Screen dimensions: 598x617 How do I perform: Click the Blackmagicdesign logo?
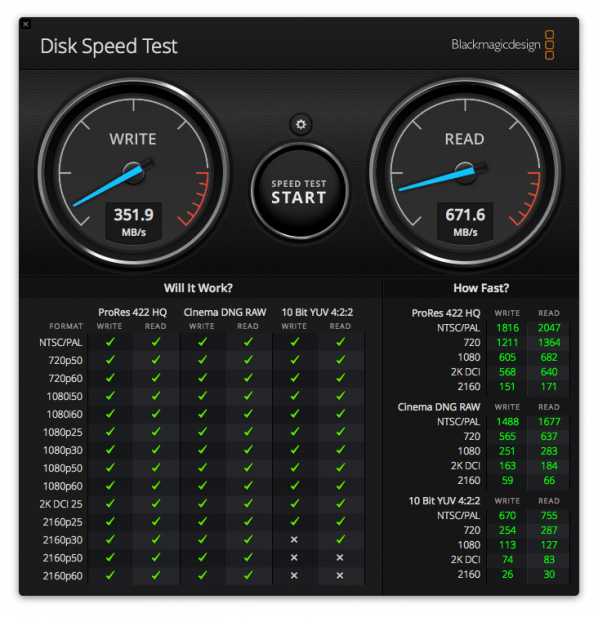[503, 45]
